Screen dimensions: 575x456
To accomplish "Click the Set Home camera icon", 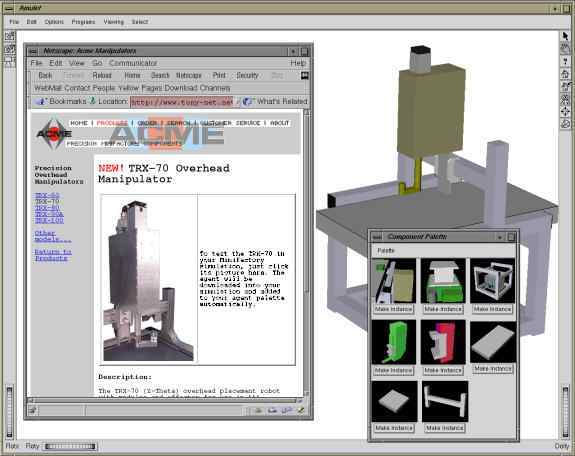I will [565, 86].
